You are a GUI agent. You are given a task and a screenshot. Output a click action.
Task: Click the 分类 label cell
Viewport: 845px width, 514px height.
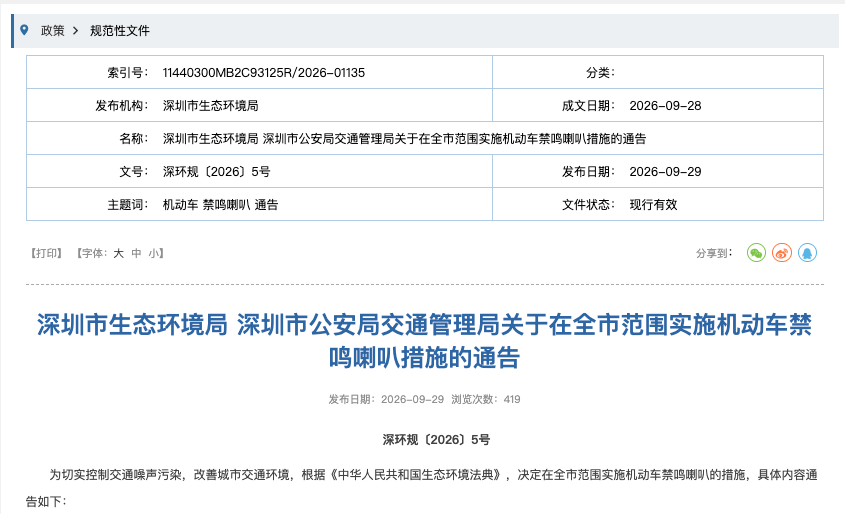pos(600,73)
